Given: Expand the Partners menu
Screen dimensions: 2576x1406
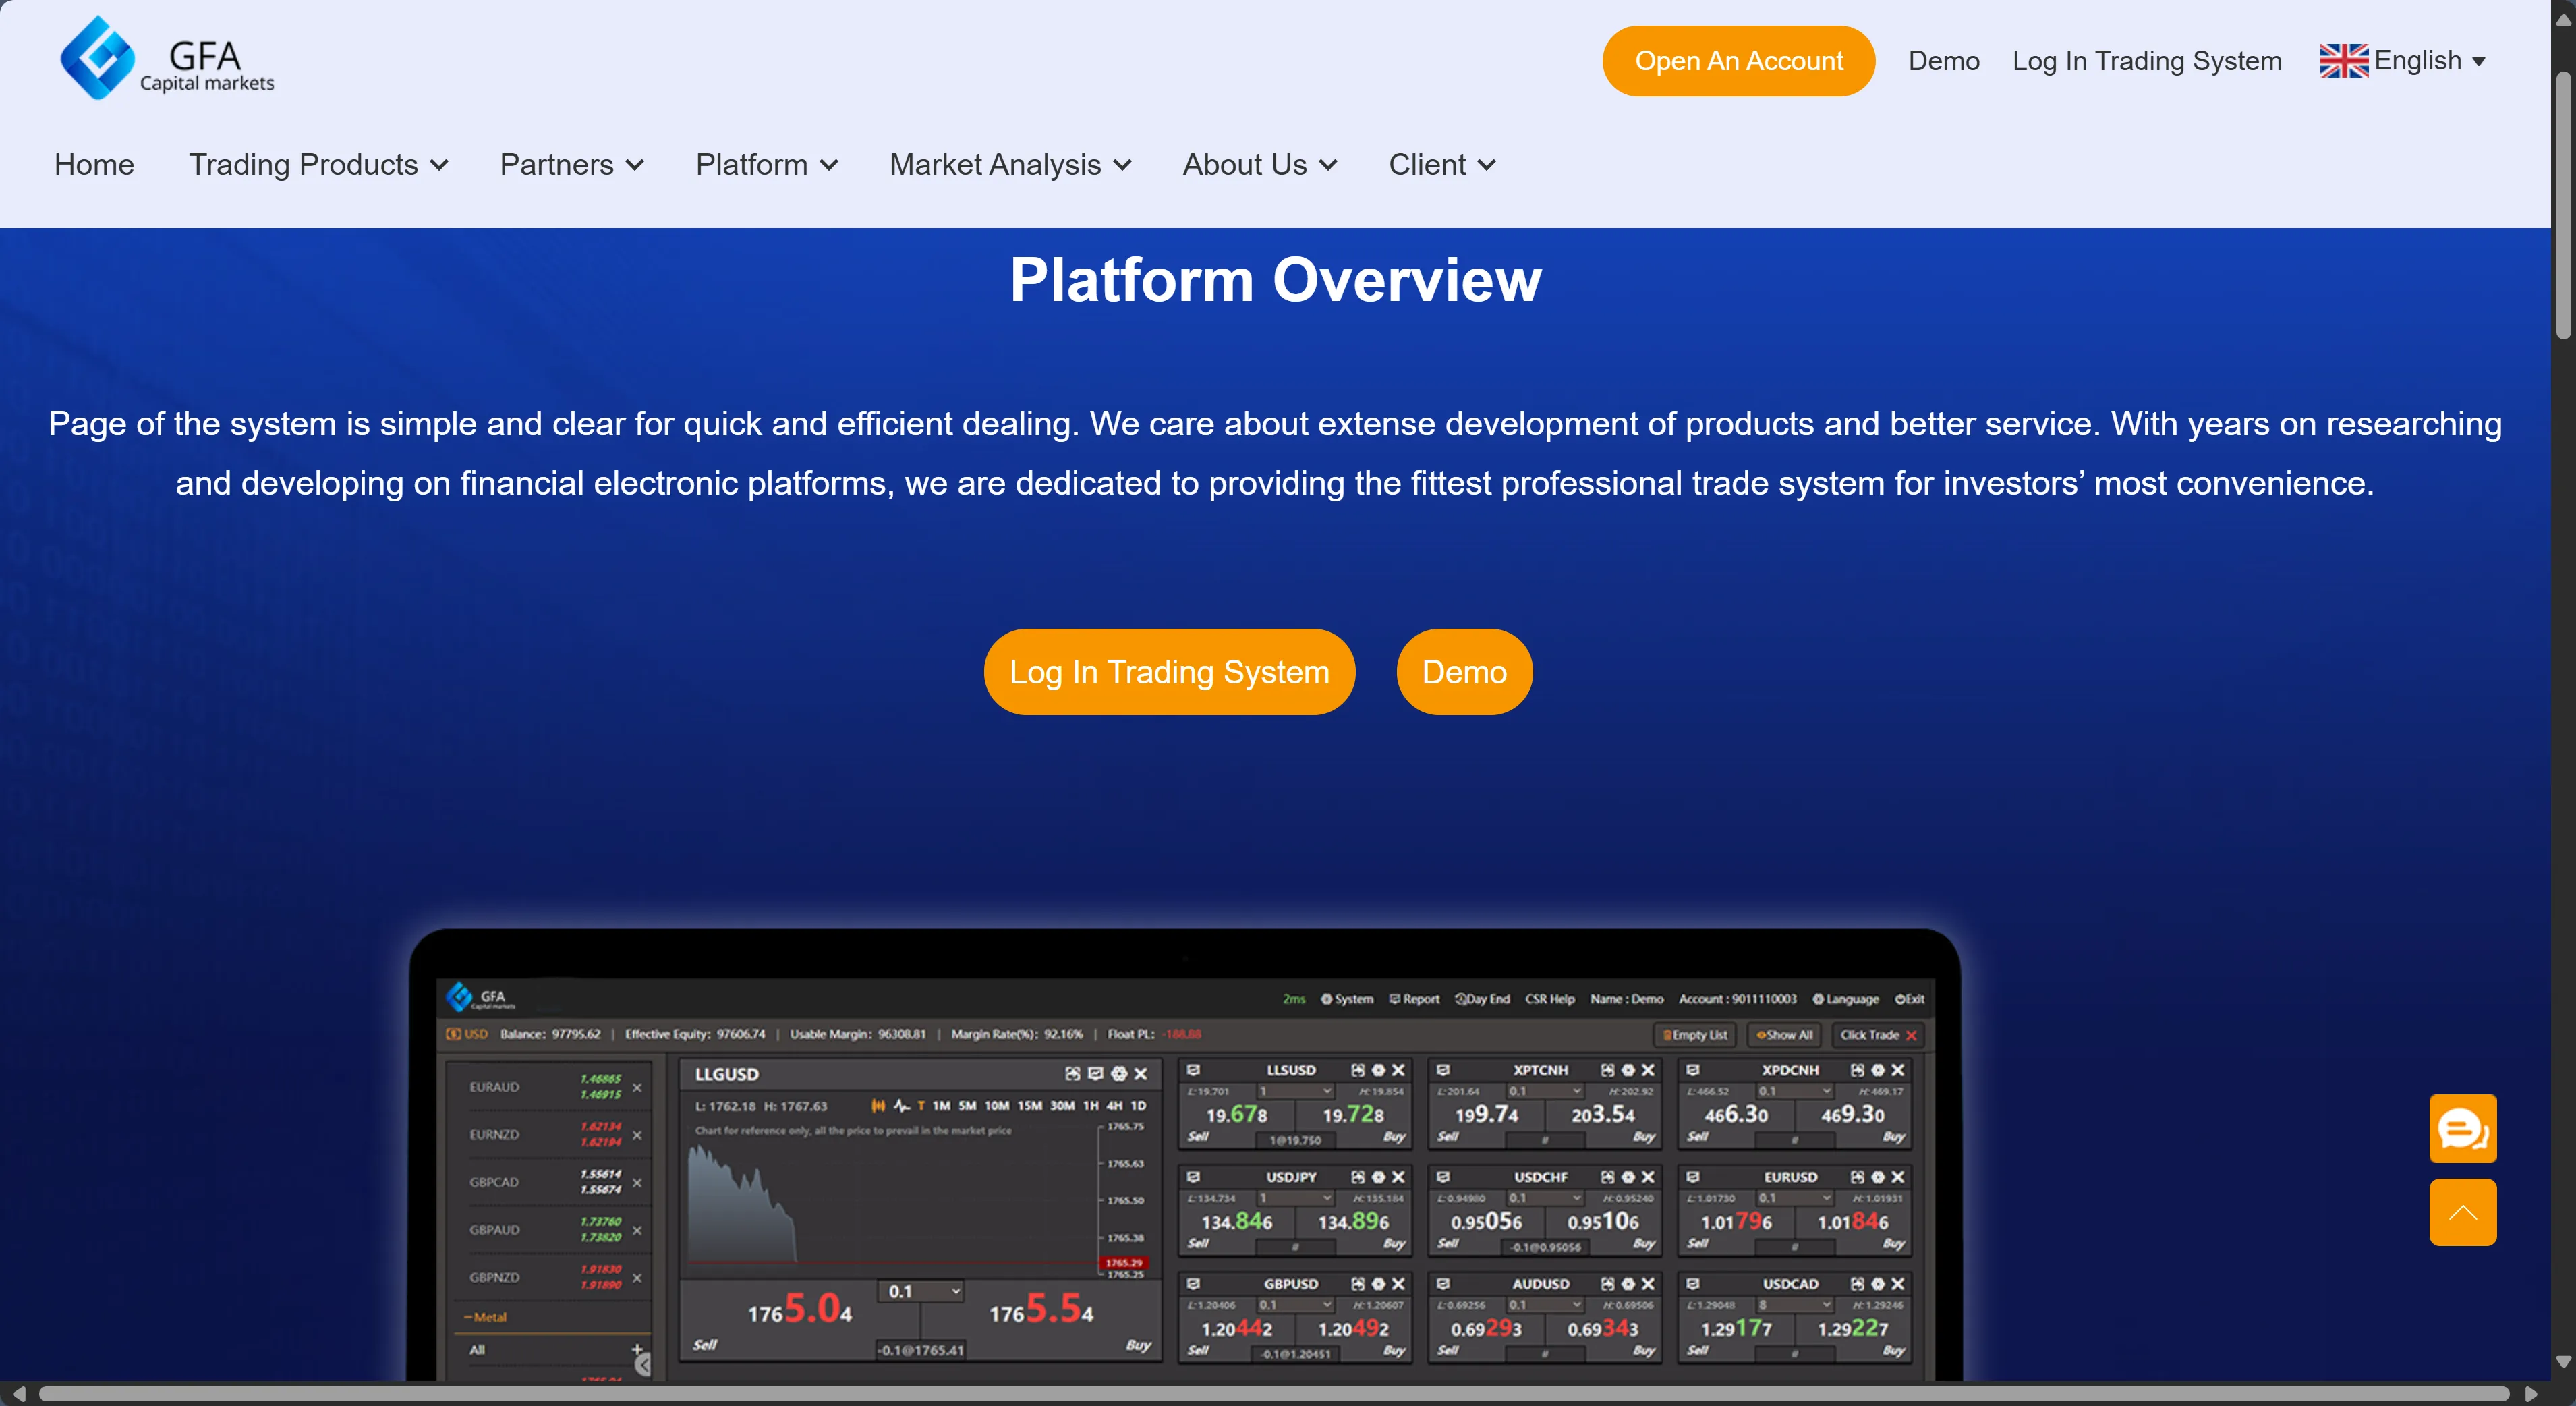Looking at the screenshot, I should (571, 164).
